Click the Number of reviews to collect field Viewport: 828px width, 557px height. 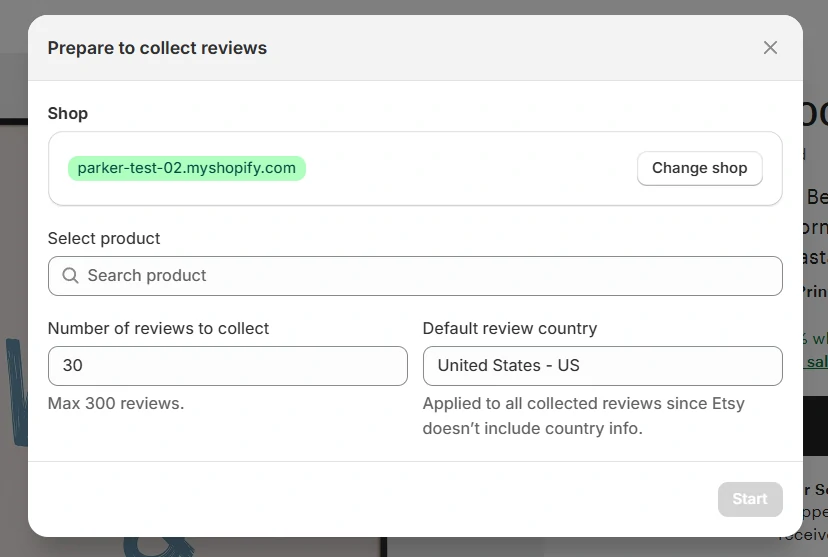click(228, 365)
